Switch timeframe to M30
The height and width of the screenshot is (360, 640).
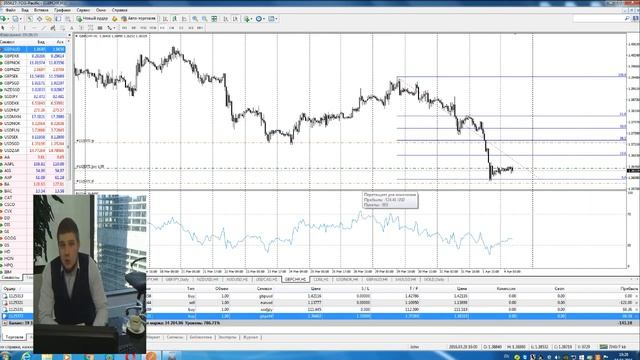point(153,28)
